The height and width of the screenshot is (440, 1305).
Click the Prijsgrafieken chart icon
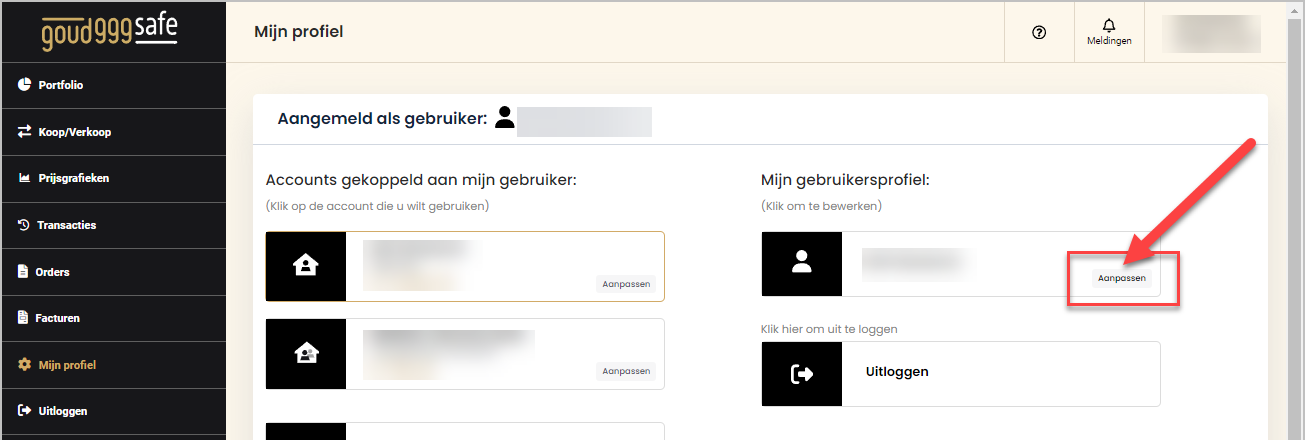[x=25, y=178]
